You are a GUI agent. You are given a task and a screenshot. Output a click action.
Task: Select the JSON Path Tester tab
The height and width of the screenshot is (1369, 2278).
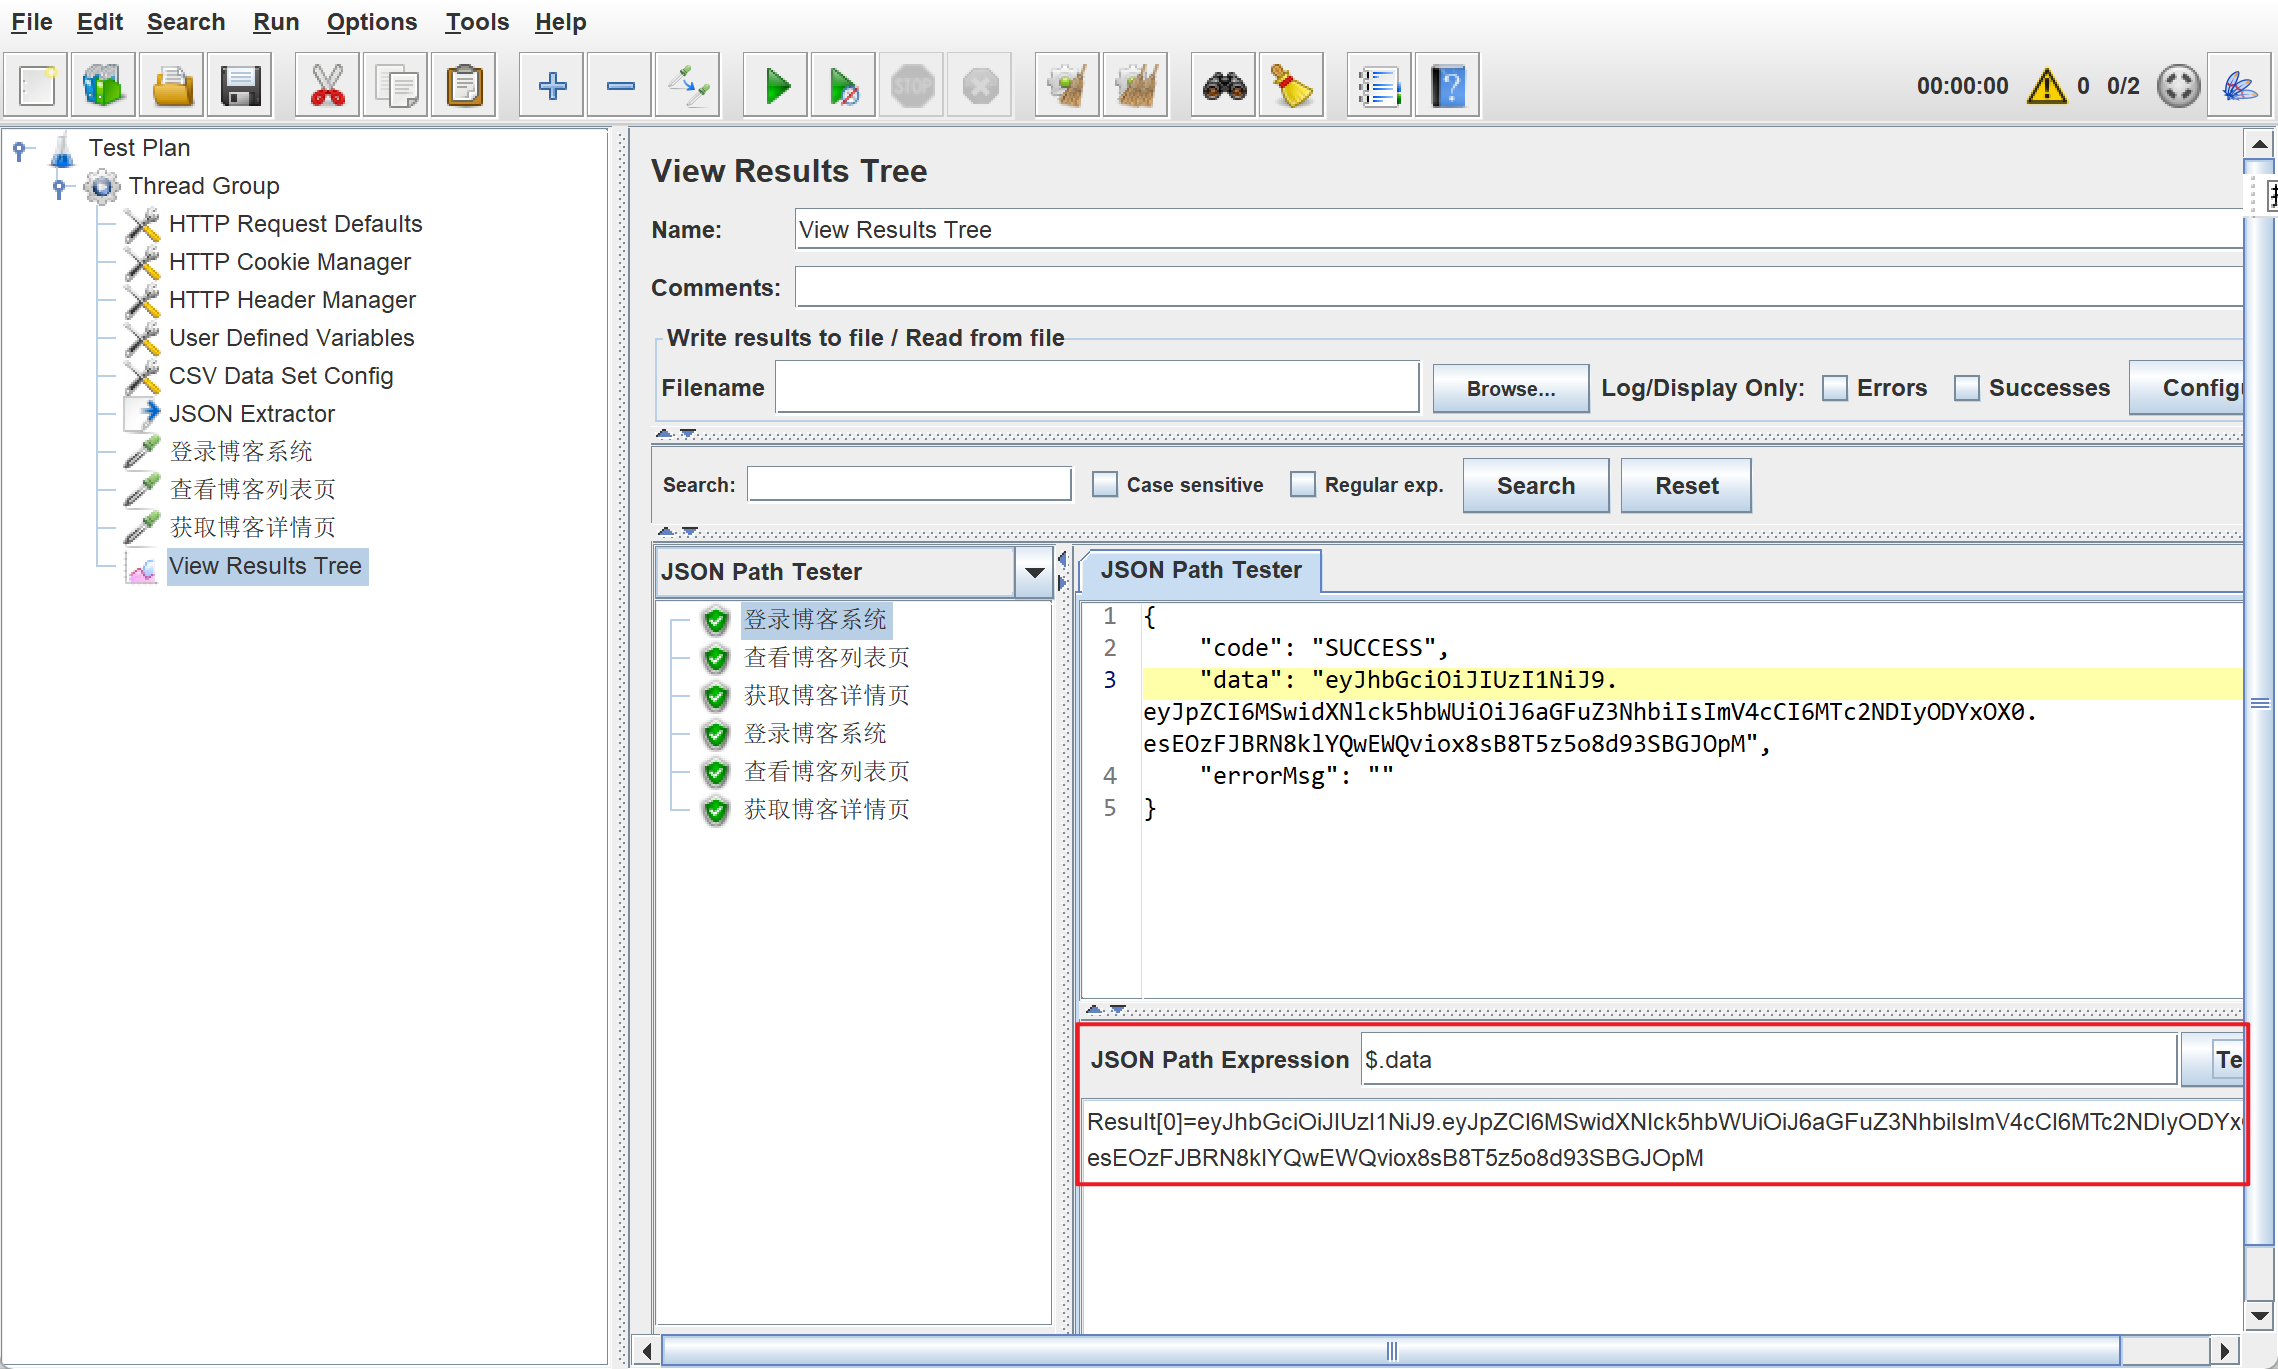[x=1200, y=570]
